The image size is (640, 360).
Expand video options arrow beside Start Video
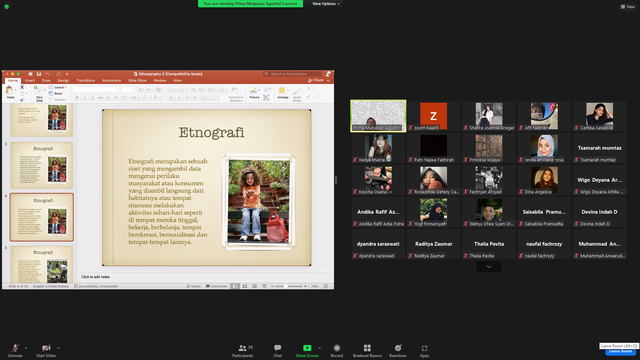point(58,348)
